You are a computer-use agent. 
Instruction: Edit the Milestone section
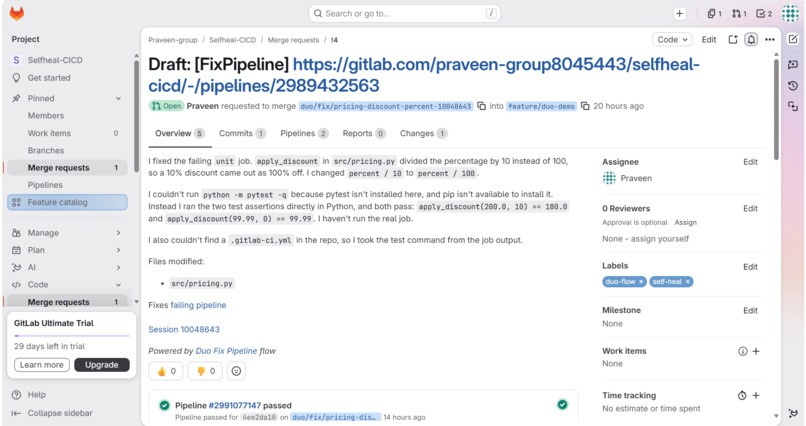tap(750, 311)
